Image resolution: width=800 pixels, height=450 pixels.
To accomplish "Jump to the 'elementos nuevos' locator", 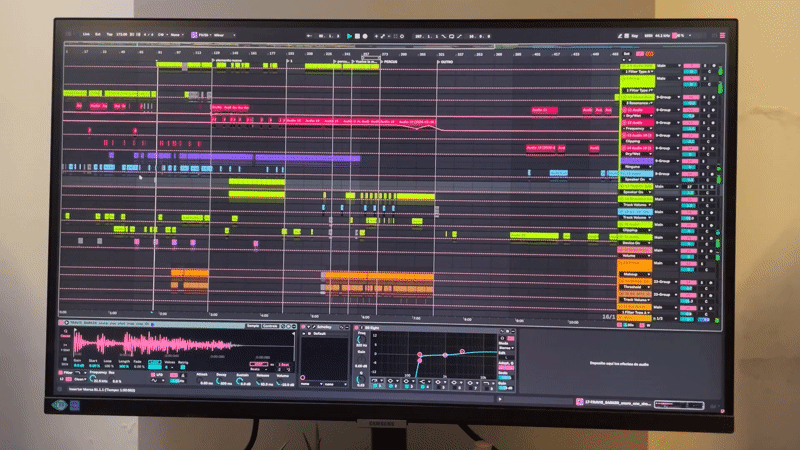I will pos(229,60).
